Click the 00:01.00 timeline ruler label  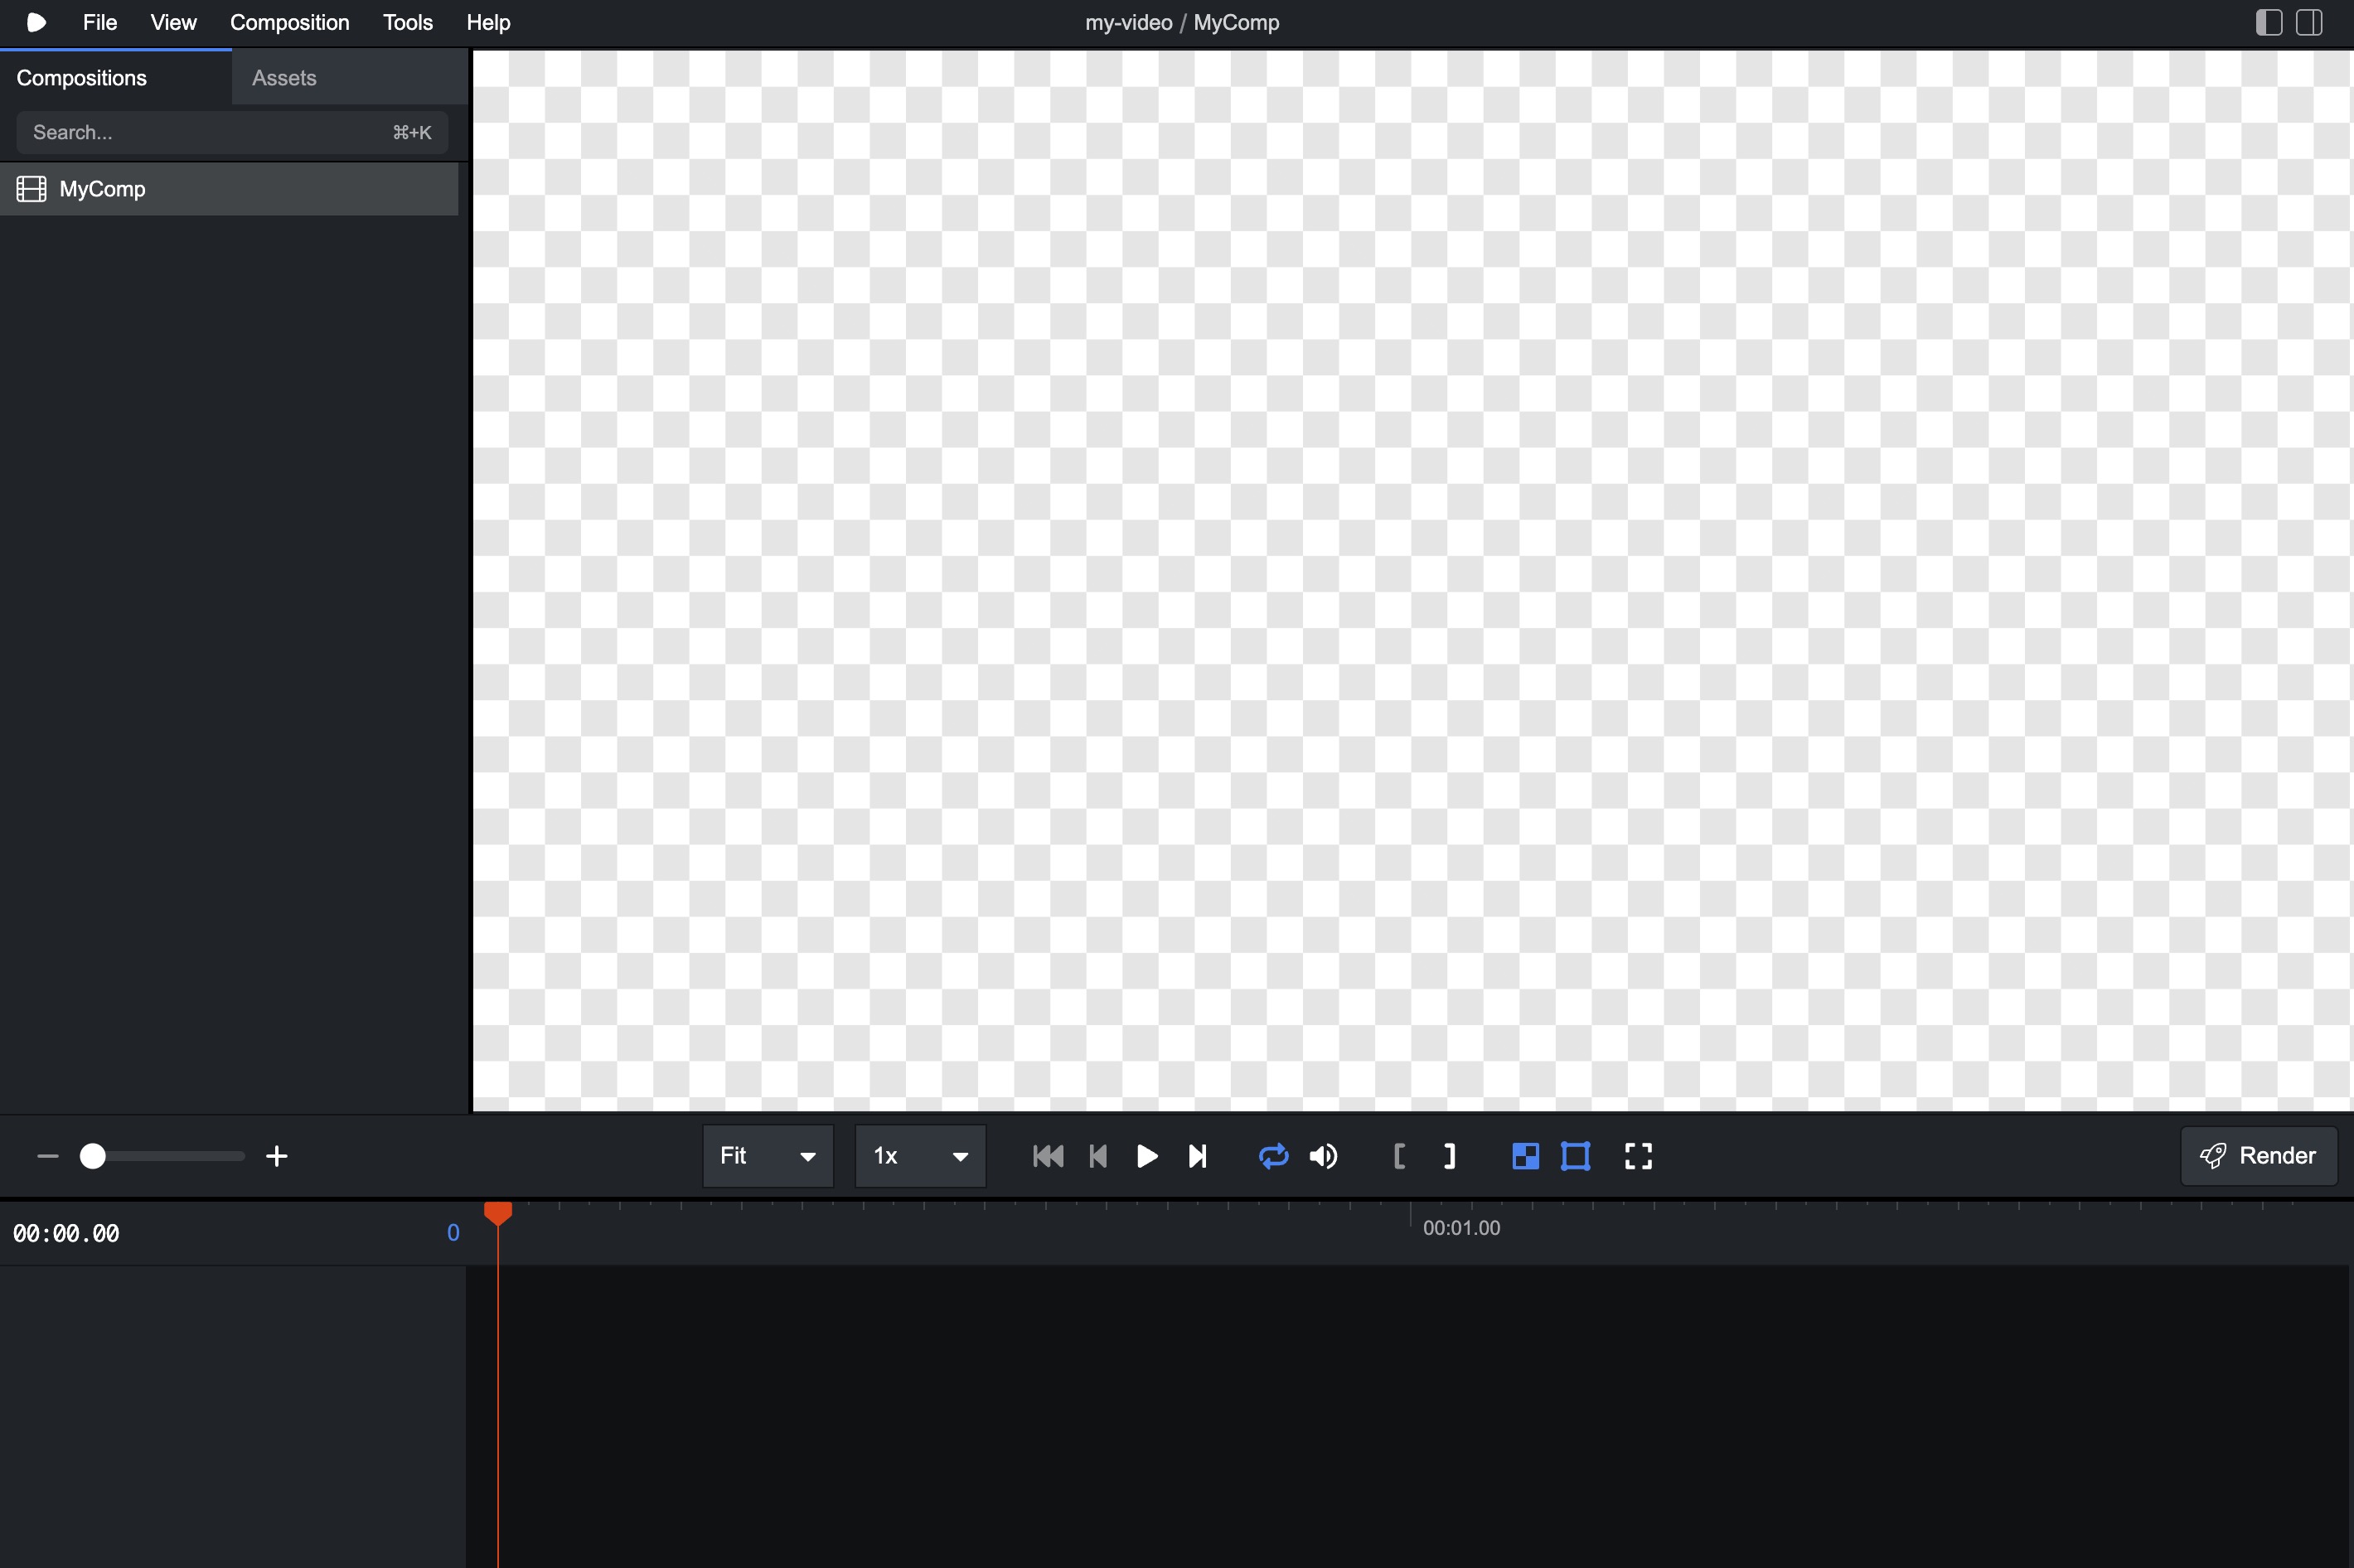tap(1461, 1228)
